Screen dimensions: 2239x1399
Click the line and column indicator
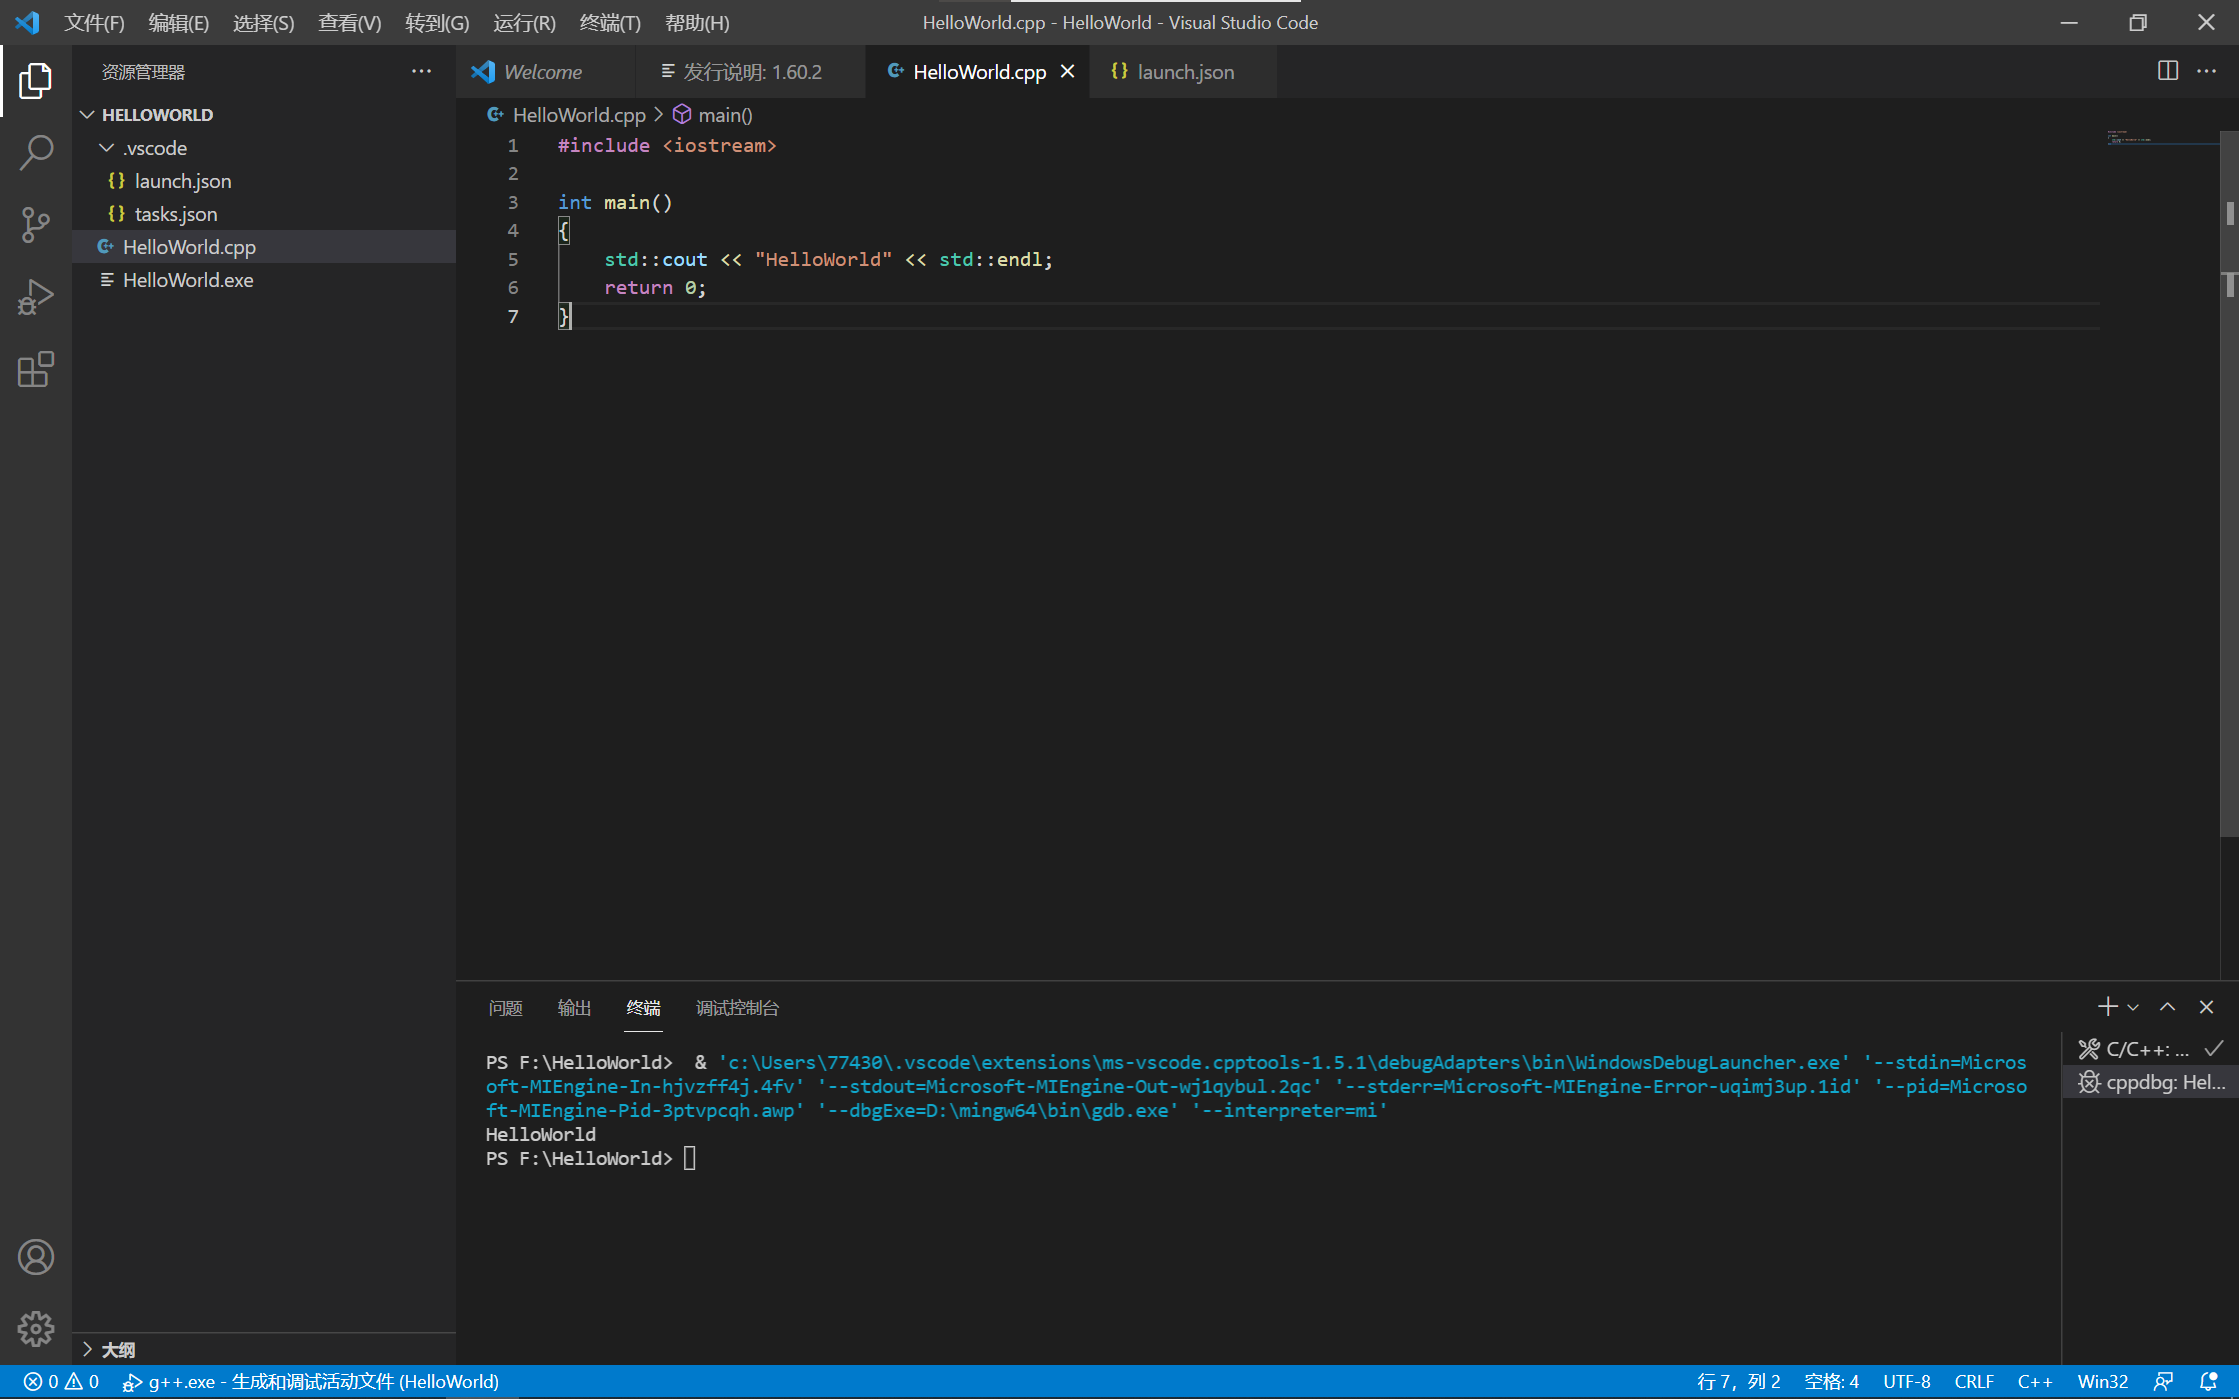(x=1738, y=1382)
